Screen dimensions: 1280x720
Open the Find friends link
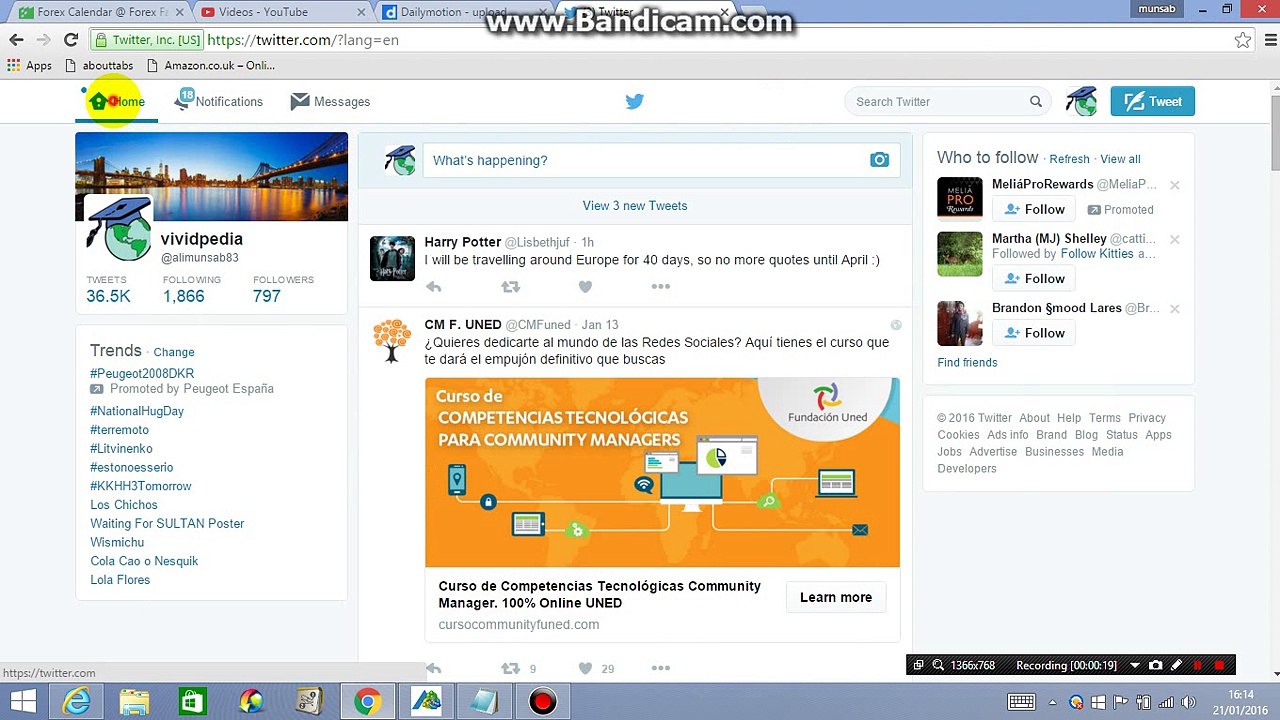pos(967,363)
